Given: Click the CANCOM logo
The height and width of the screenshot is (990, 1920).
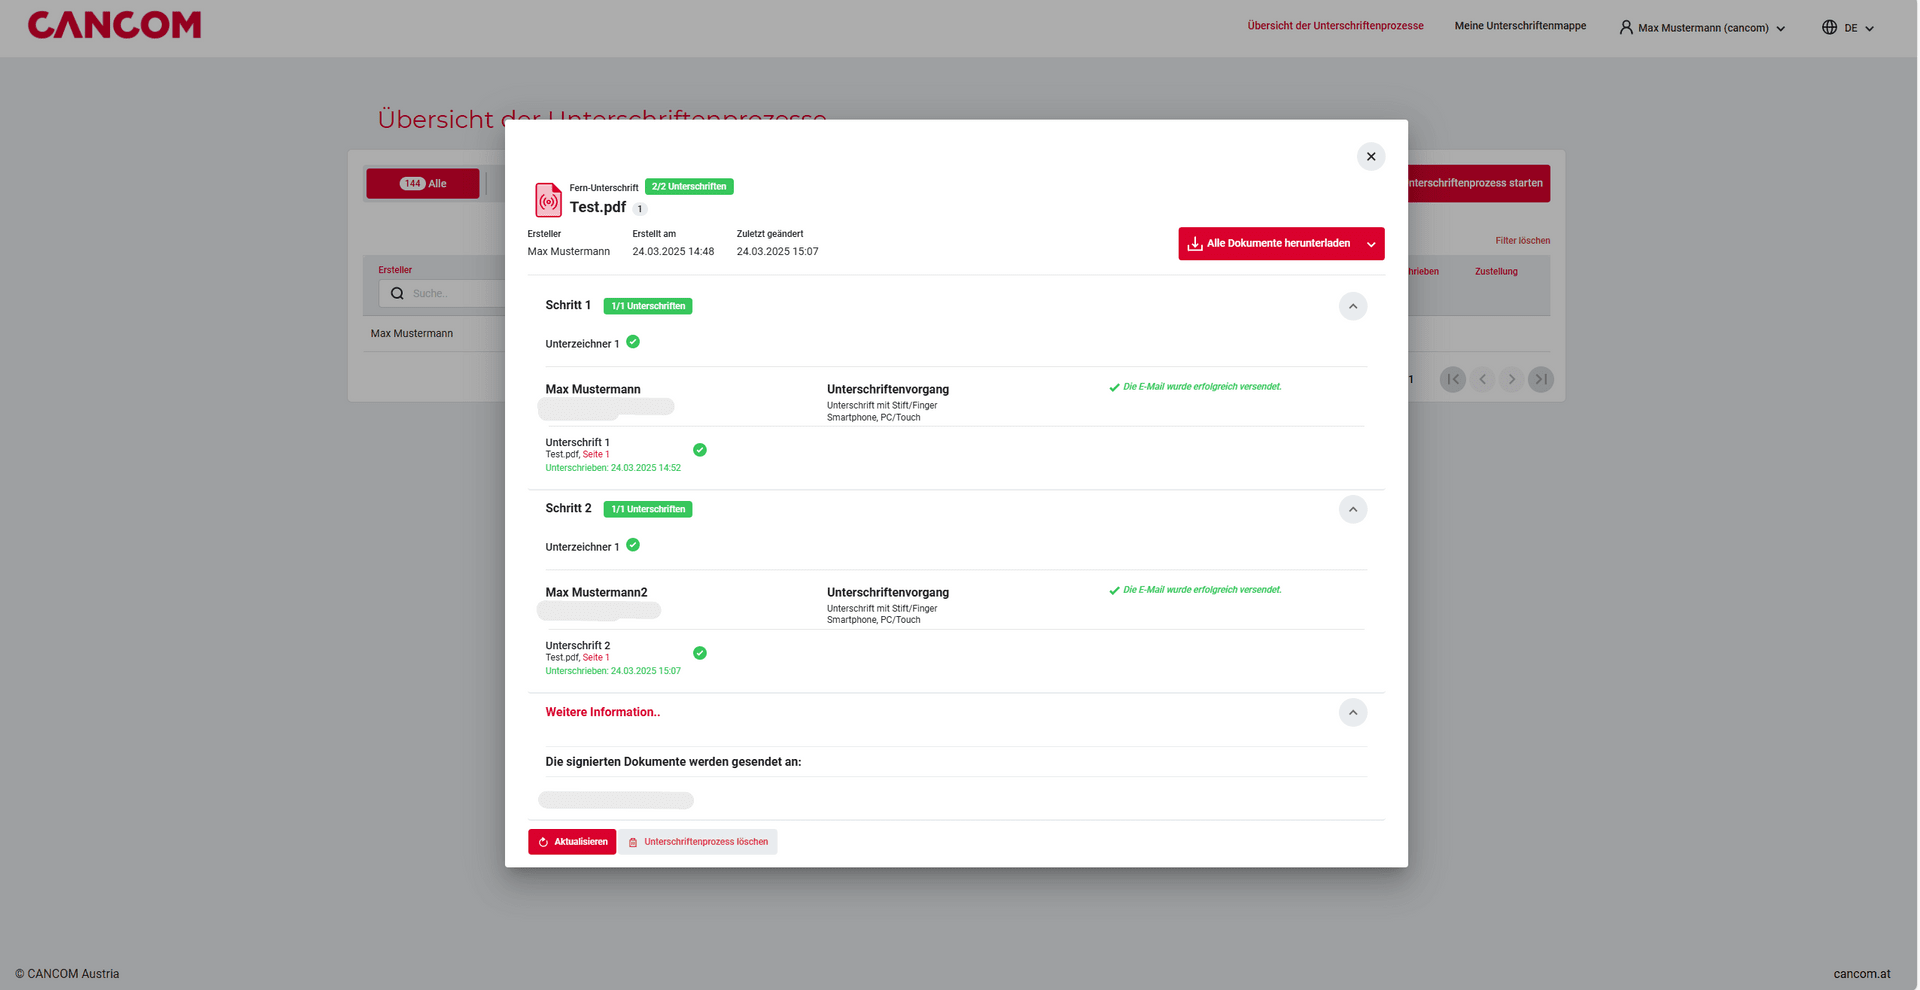Looking at the screenshot, I should pyautogui.click(x=114, y=25).
